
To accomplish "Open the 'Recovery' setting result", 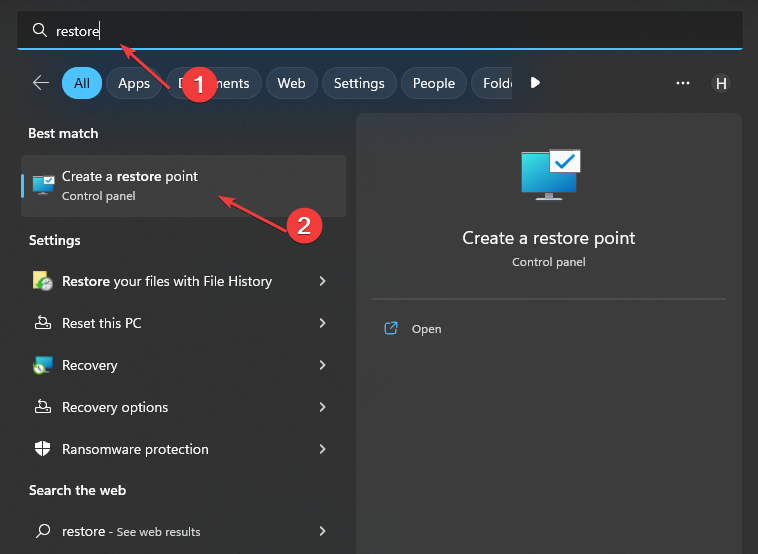I will (x=183, y=365).
